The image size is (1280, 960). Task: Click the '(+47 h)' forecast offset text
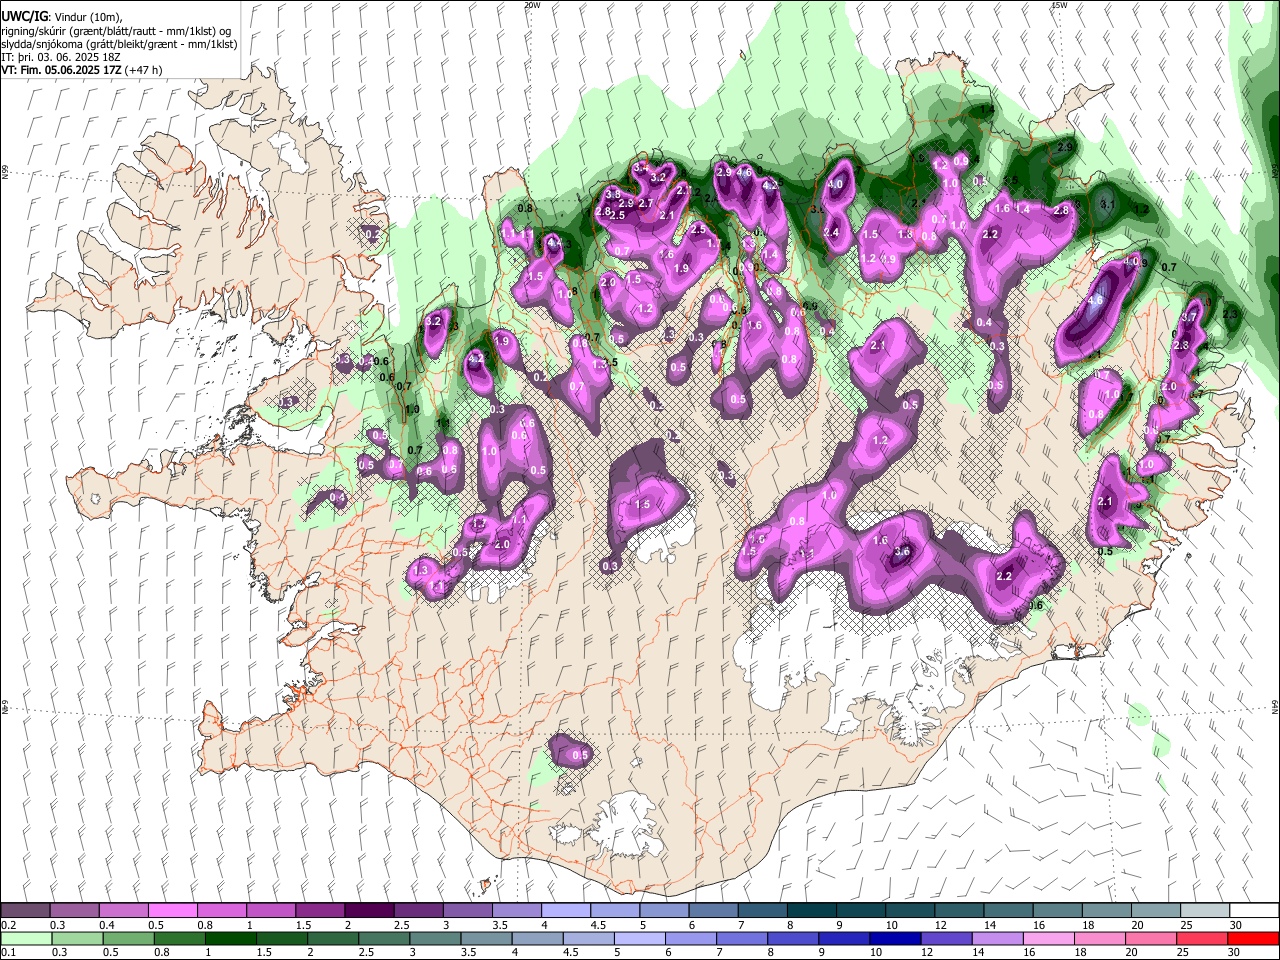[143, 70]
